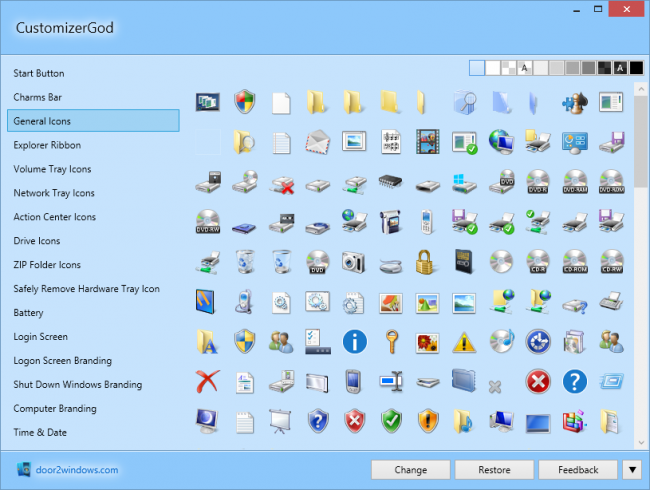Open Volume Tray Icons category
The width and height of the screenshot is (650, 490).
[52, 169]
